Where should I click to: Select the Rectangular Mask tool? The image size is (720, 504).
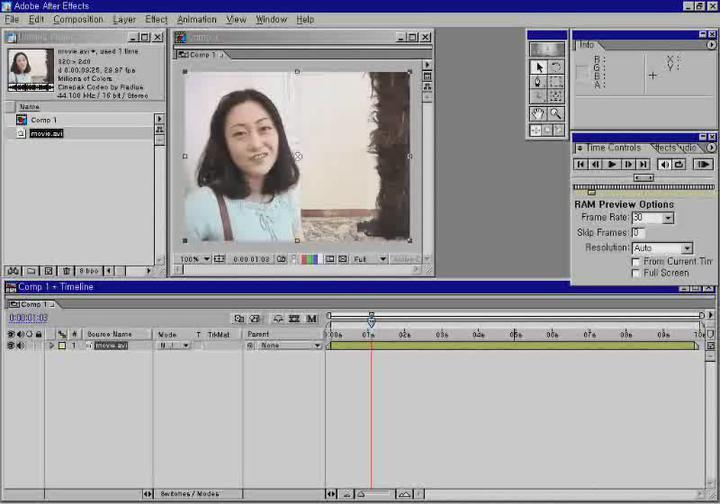[x=556, y=82]
